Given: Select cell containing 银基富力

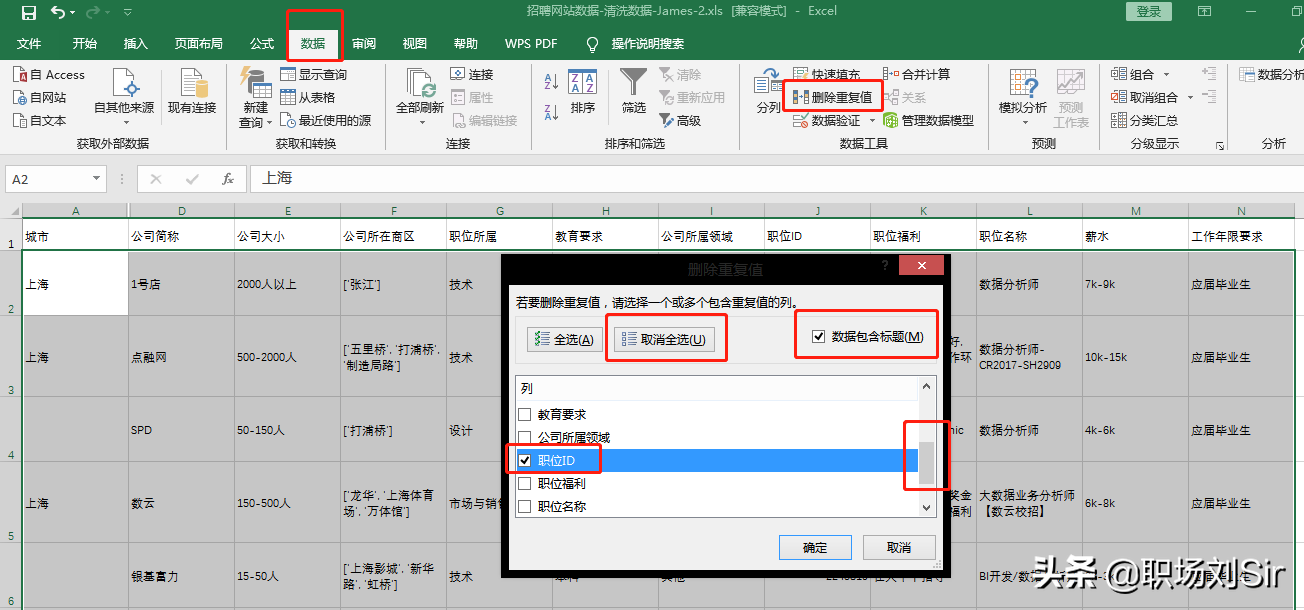Looking at the screenshot, I should tap(181, 576).
